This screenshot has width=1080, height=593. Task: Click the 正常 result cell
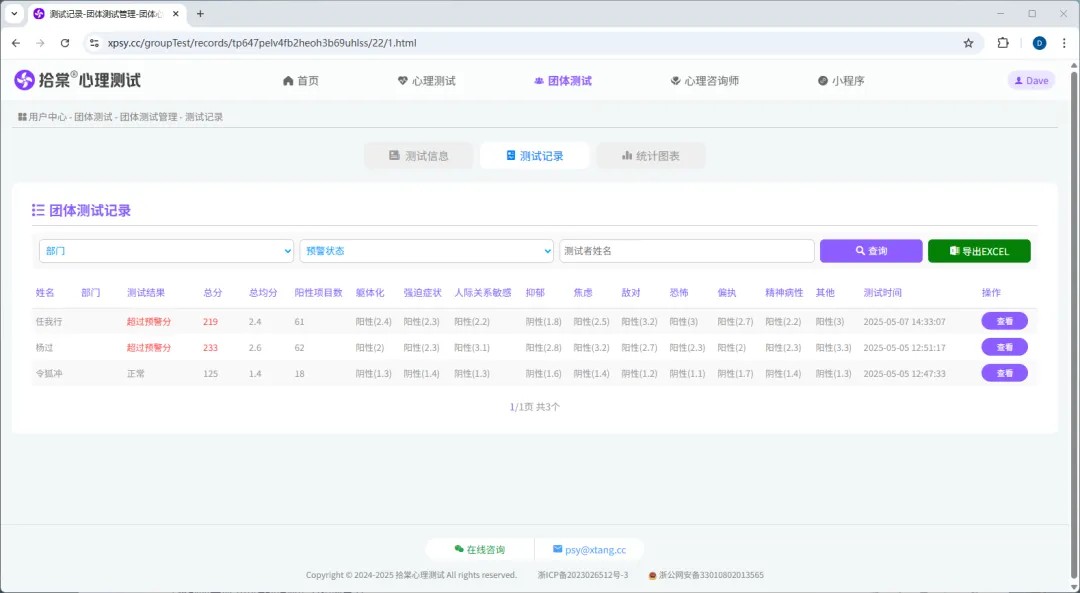[136, 374]
